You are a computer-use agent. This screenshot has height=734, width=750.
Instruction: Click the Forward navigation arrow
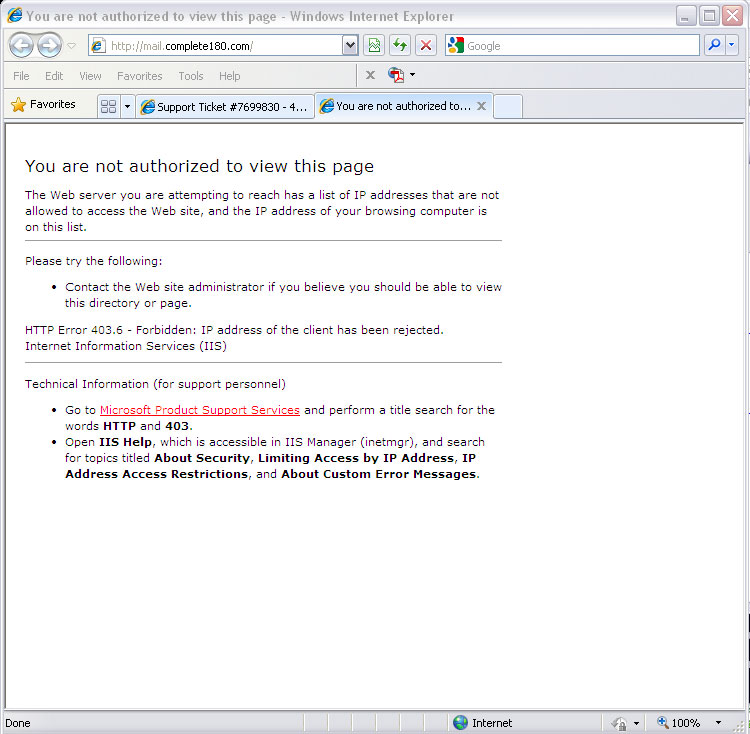coord(48,46)
